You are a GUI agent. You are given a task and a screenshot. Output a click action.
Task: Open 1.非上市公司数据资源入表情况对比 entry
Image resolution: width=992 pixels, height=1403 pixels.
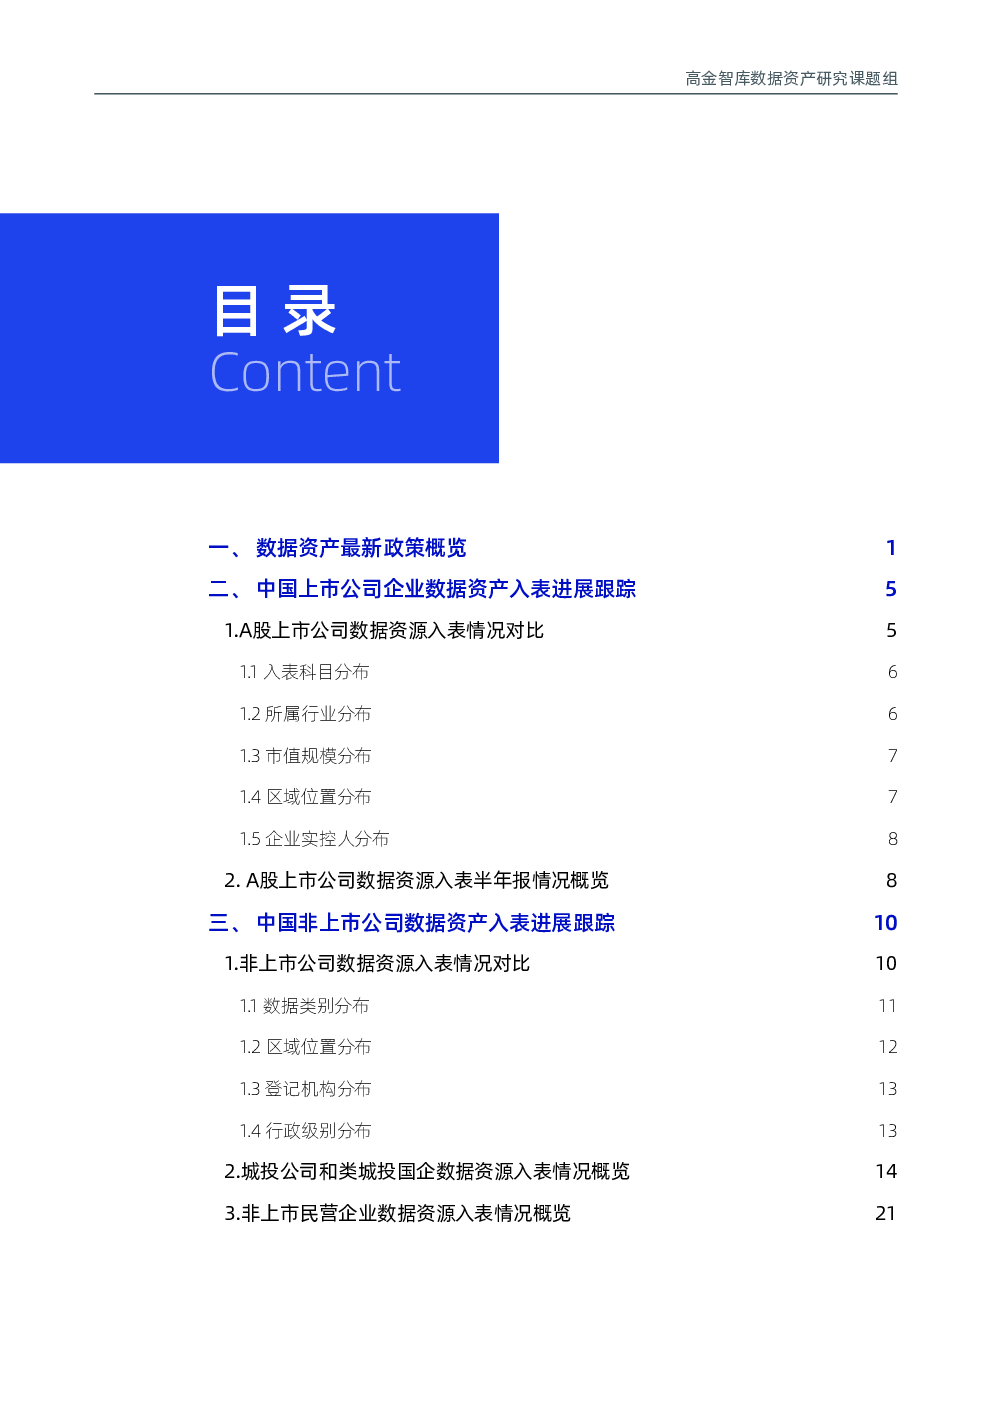coord(377,964)
